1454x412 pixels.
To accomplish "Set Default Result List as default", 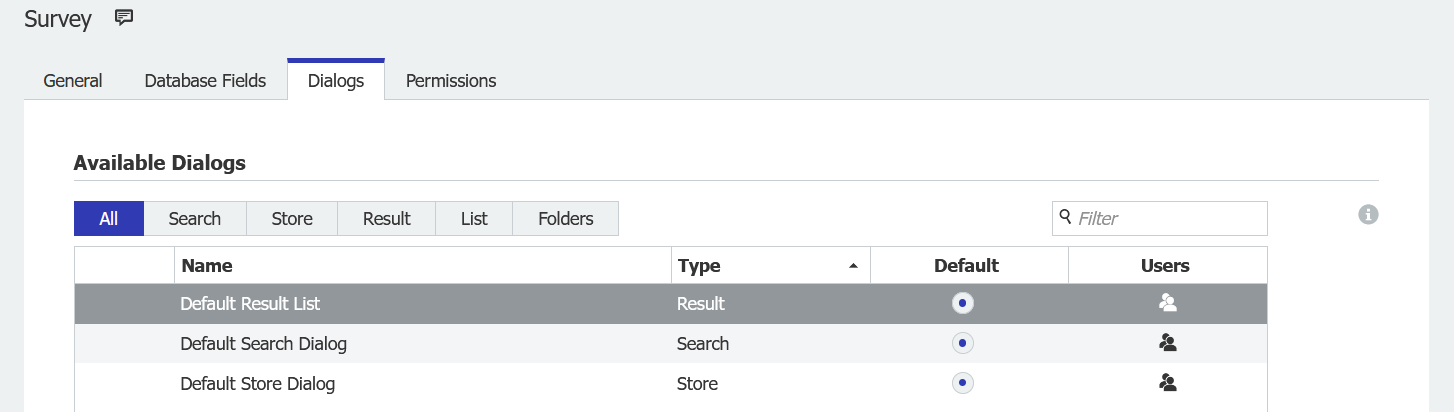I will coord(962,303).
